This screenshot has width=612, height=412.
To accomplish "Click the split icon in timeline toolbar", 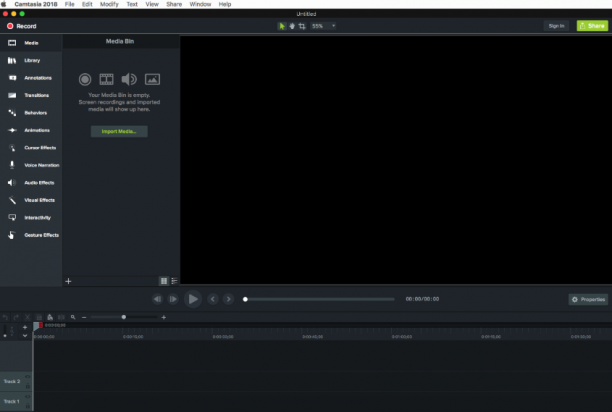I will click(x=61, y=317).
